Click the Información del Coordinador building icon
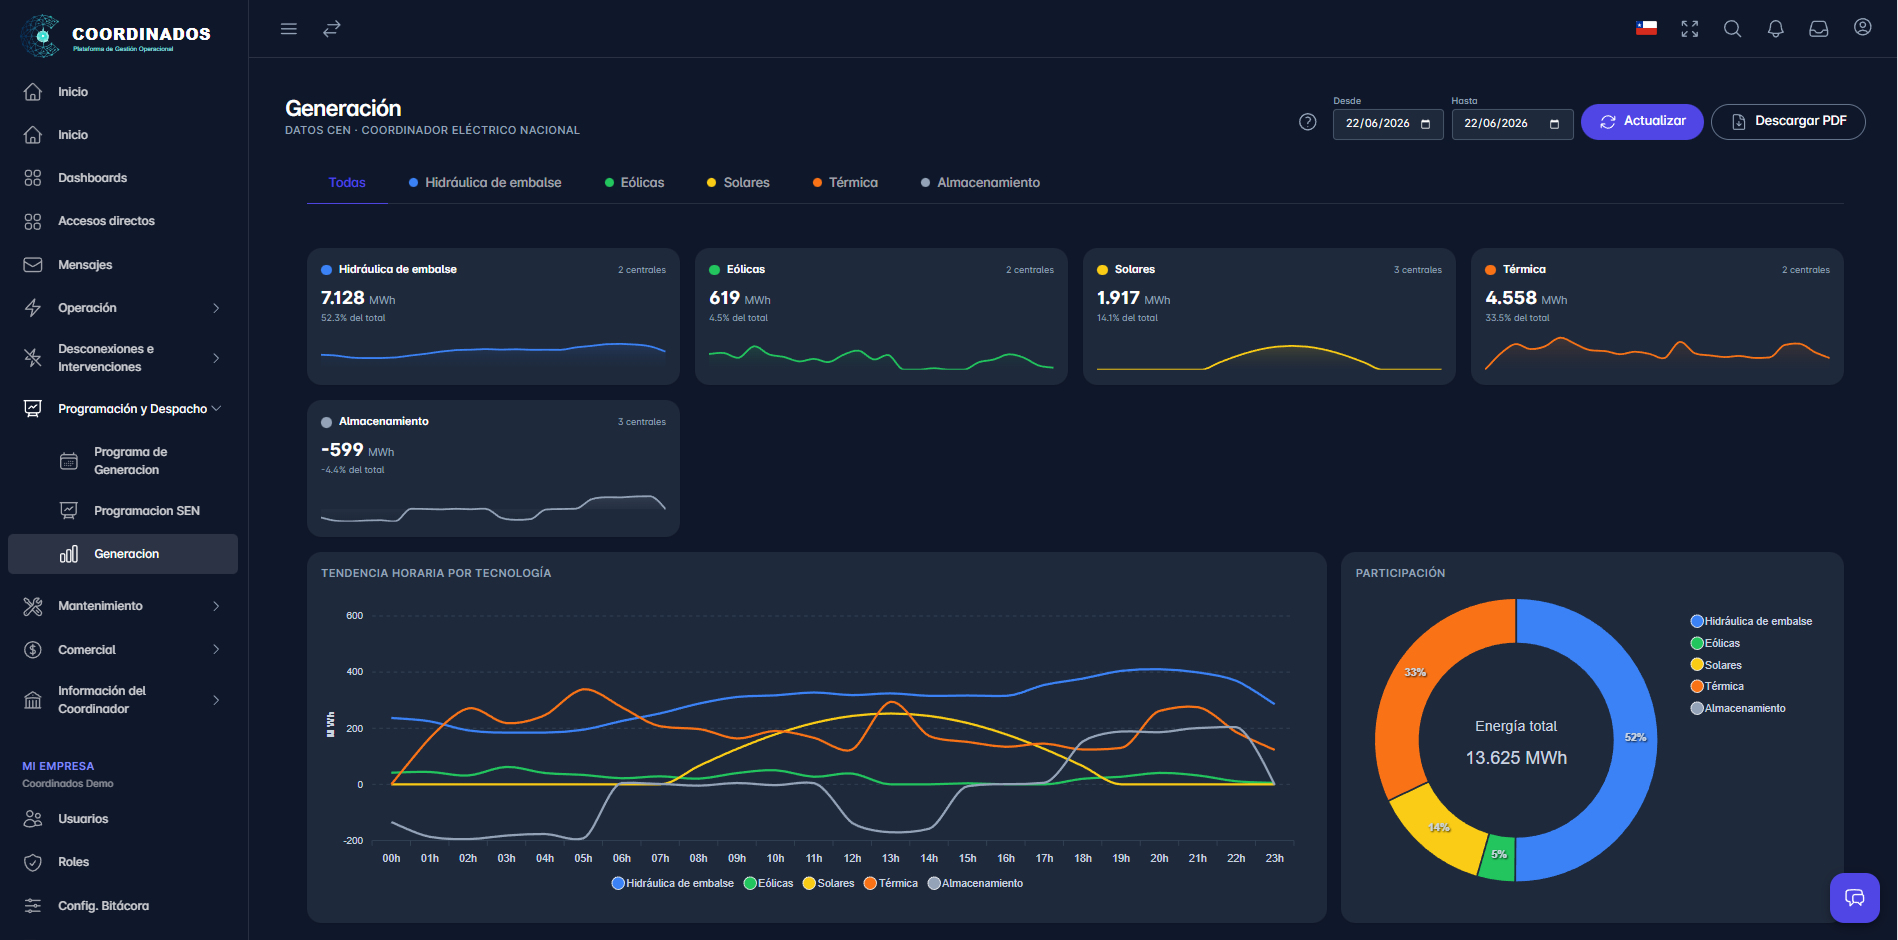1898x940 pixels. point(33,700)
